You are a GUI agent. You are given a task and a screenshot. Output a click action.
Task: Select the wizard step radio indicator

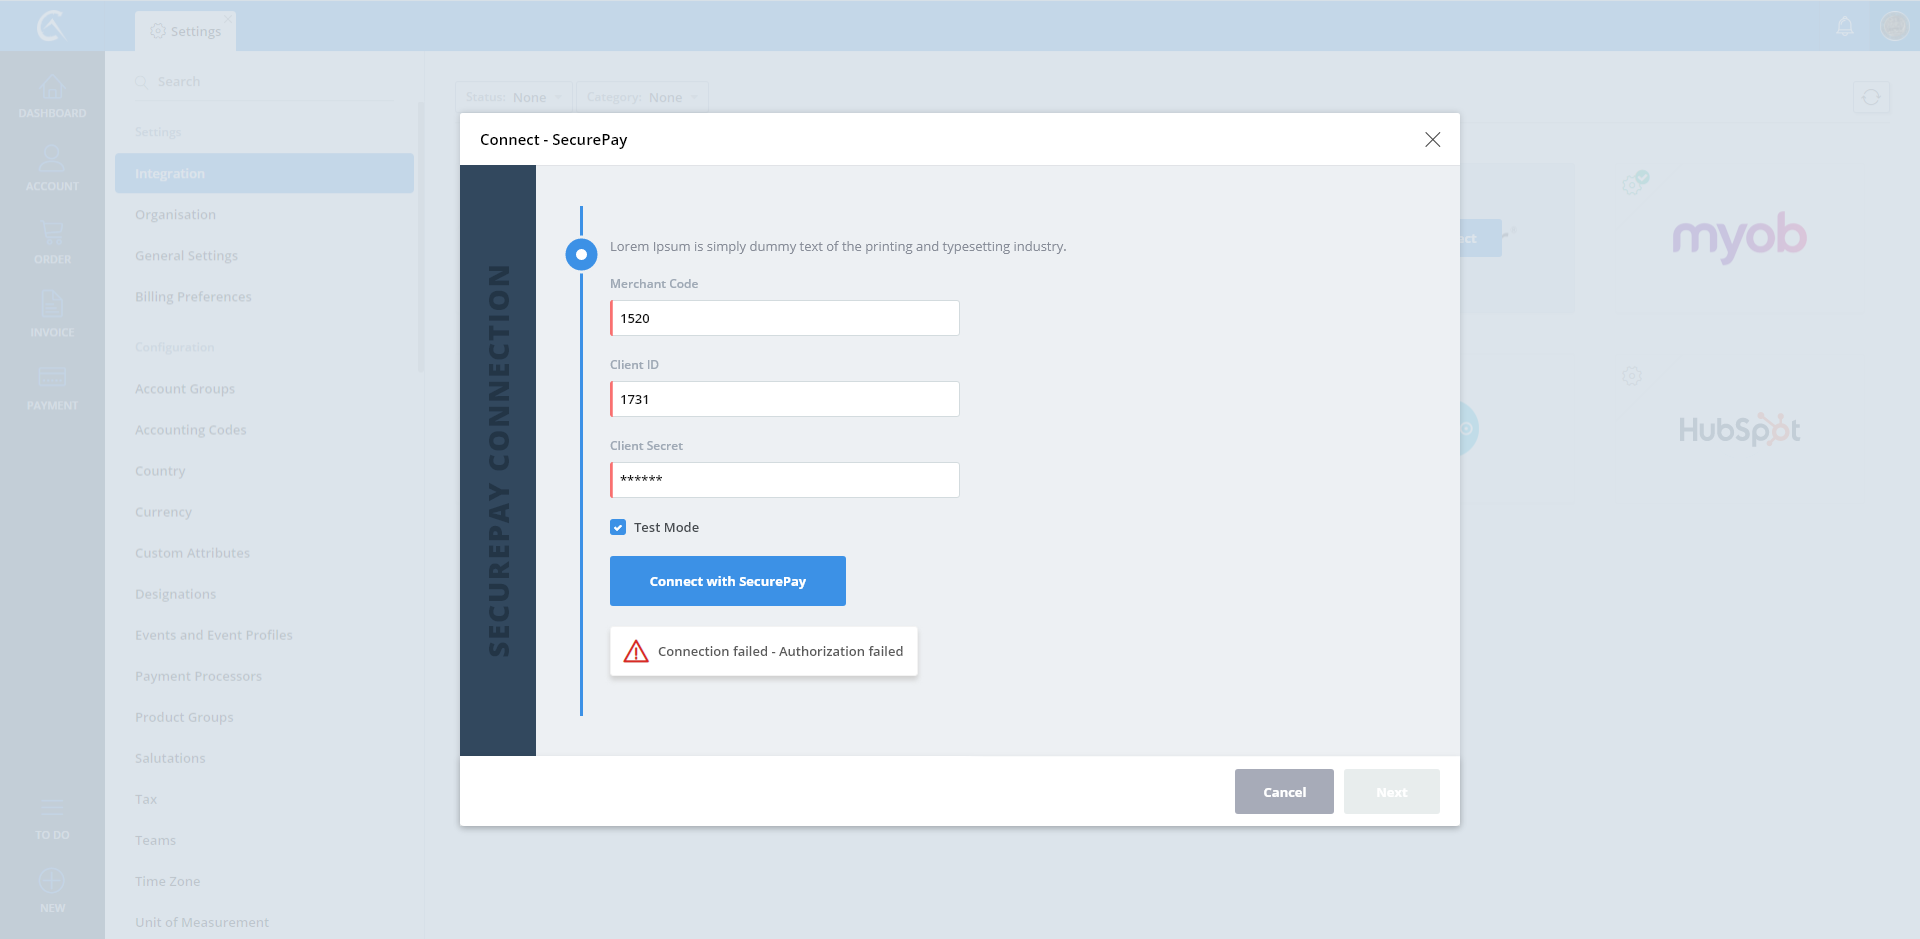pos(581,254)
